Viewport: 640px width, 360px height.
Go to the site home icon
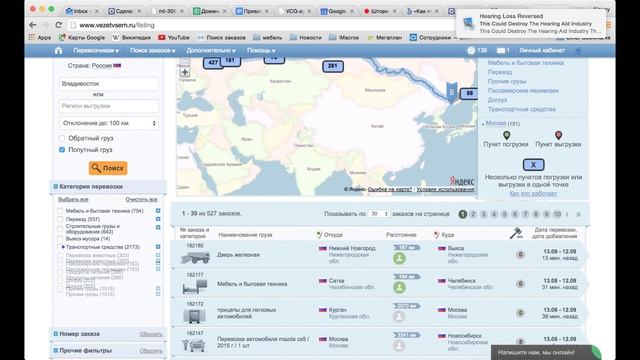pyautogui.click(x=58, y=51)
